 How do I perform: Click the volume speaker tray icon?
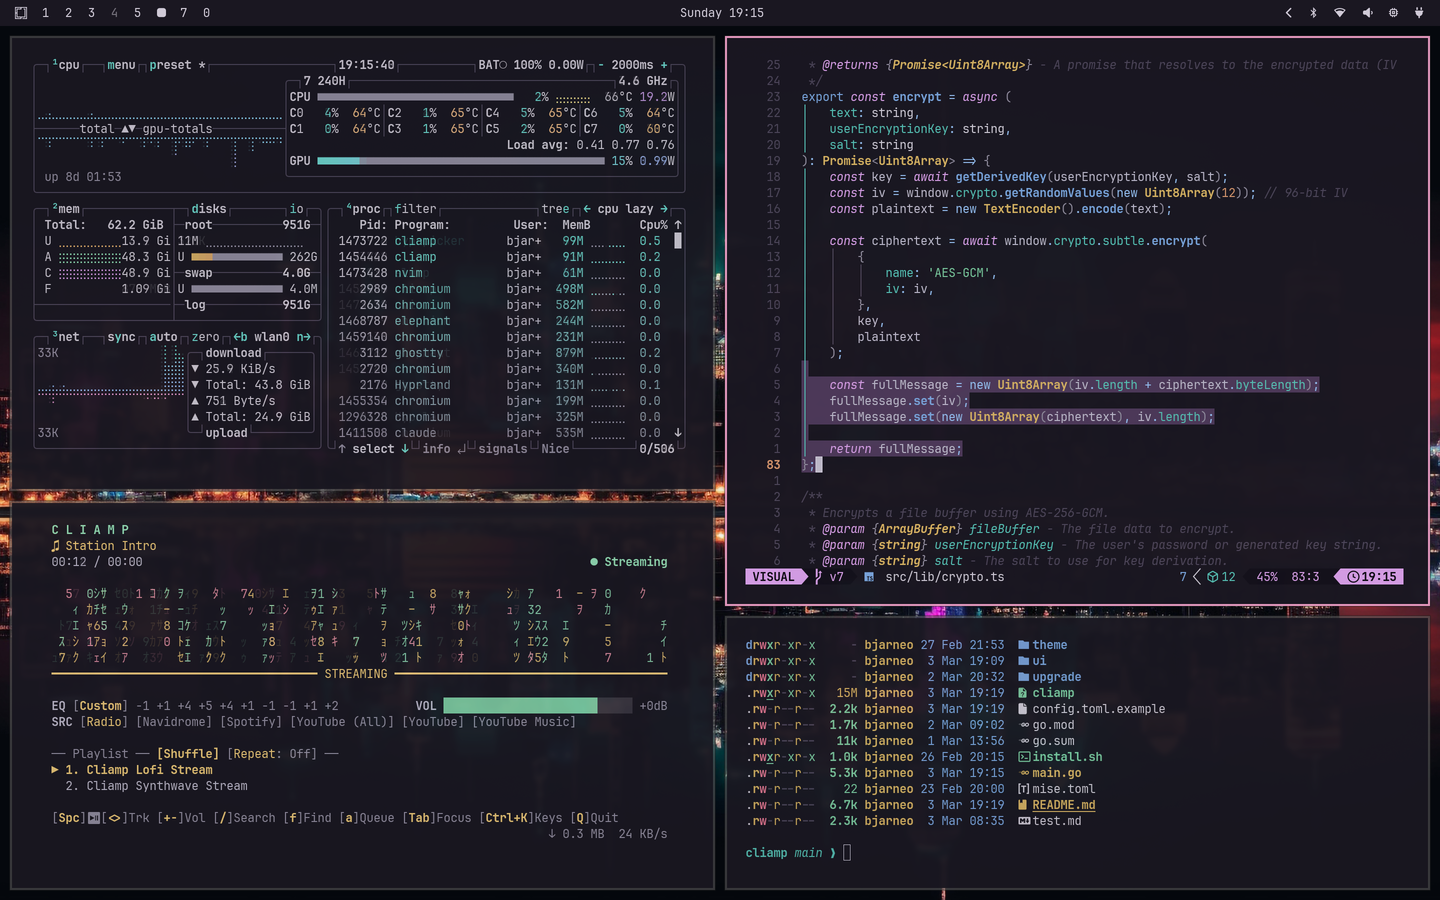click(x=1367, y=13)
